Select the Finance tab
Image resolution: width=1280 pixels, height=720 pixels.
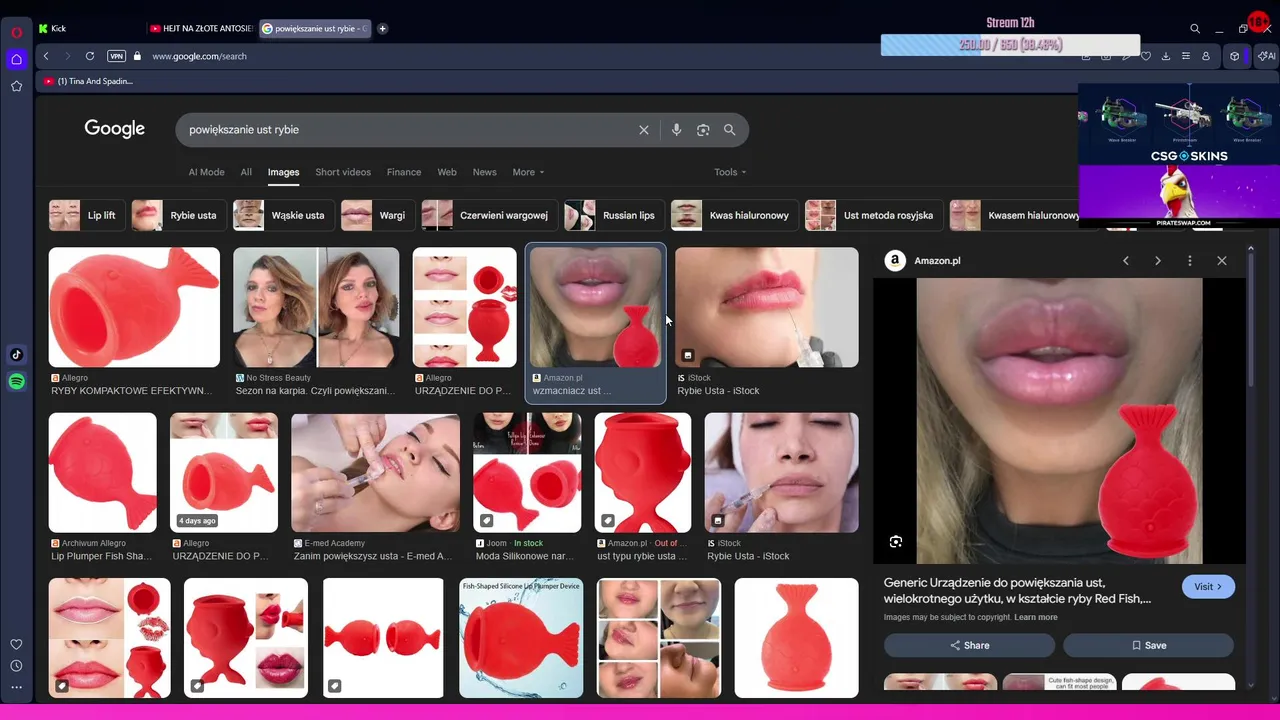(404, 172)
